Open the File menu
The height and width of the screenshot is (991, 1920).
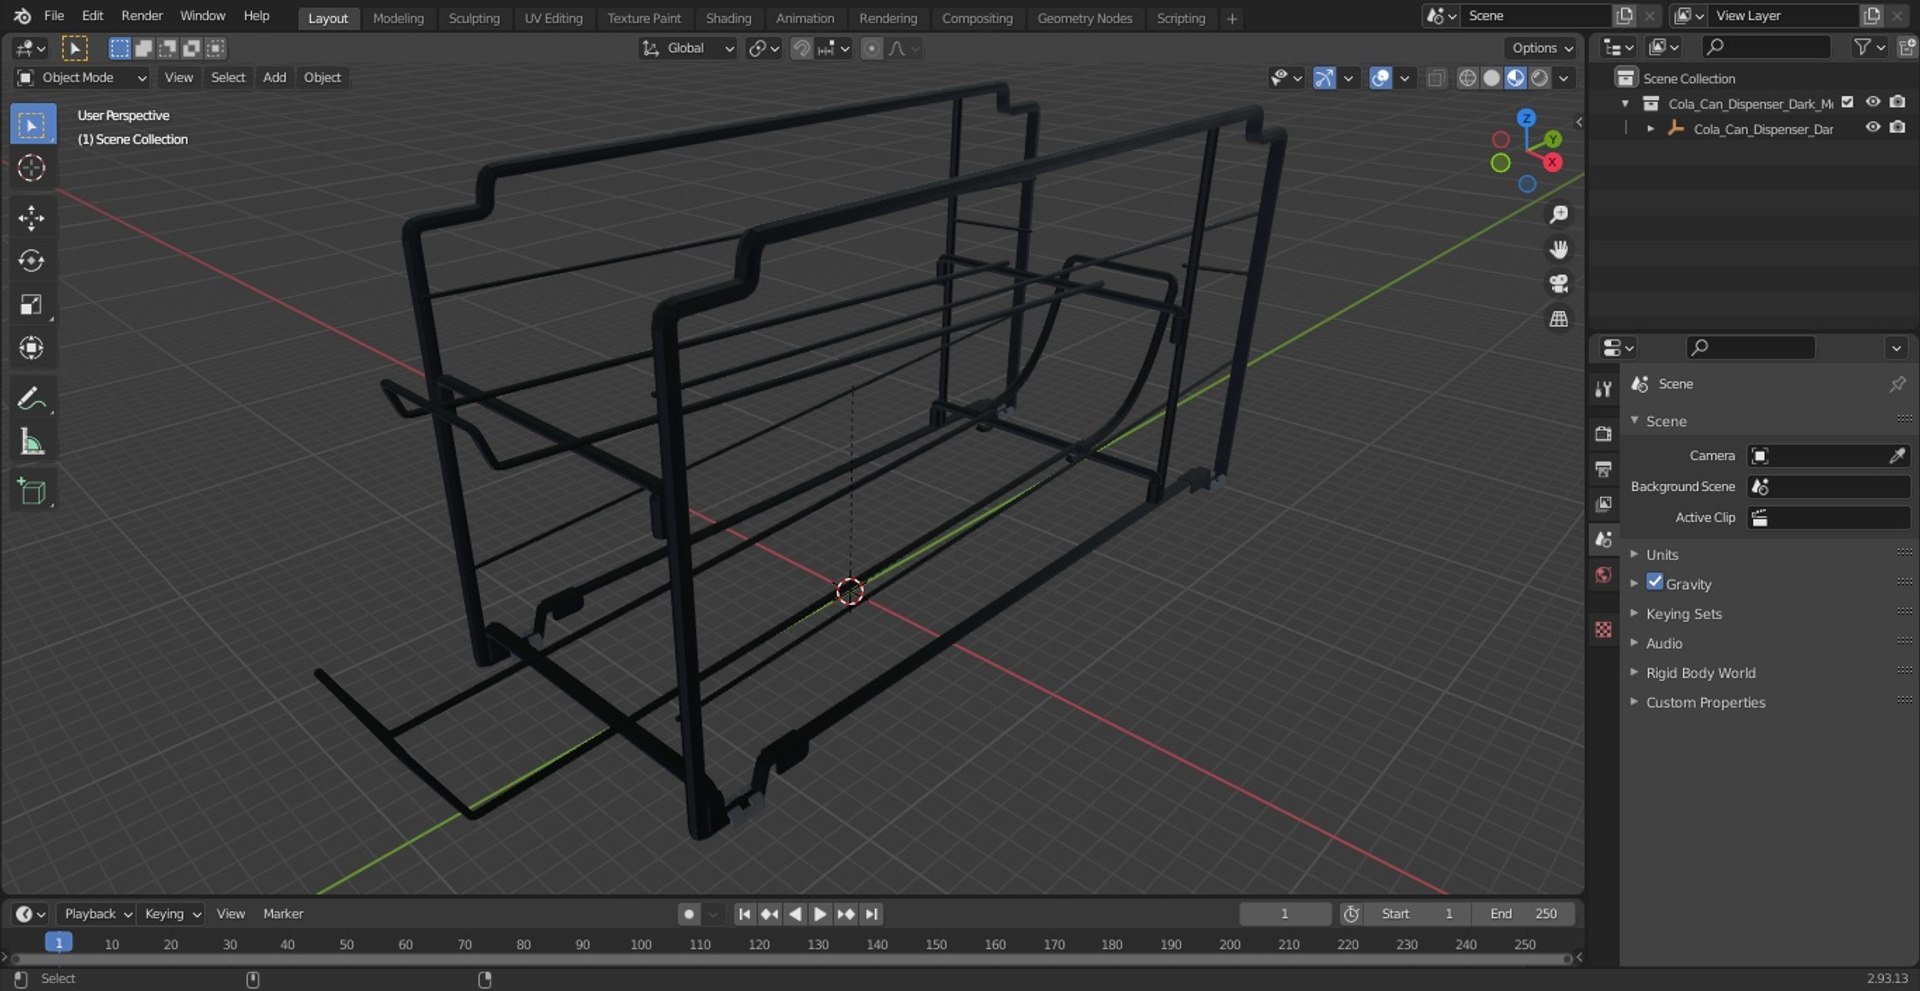click(x=54, y=16)
